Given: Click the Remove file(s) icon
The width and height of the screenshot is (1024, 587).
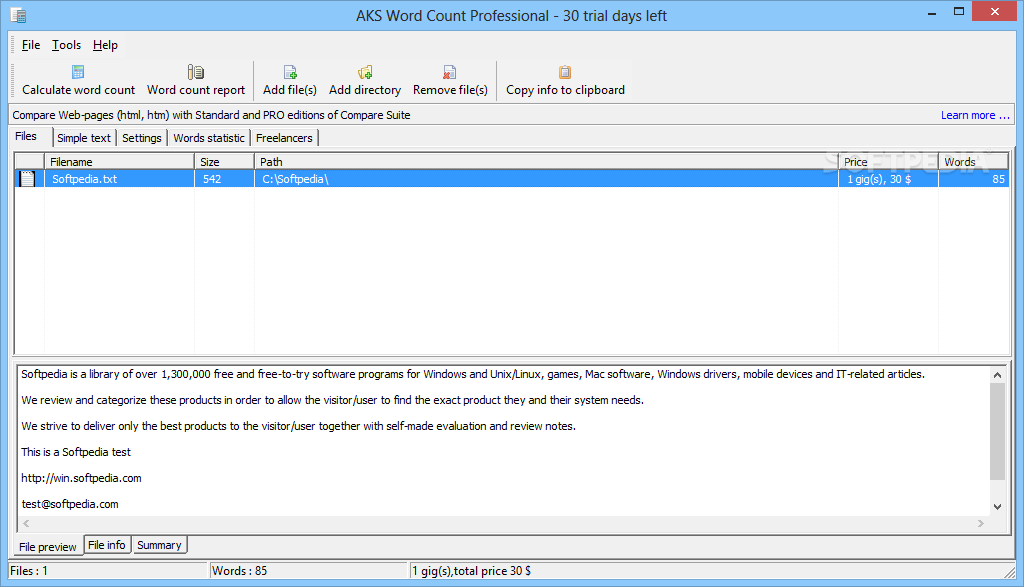Looking at the screenshot, I should [450, 72].
